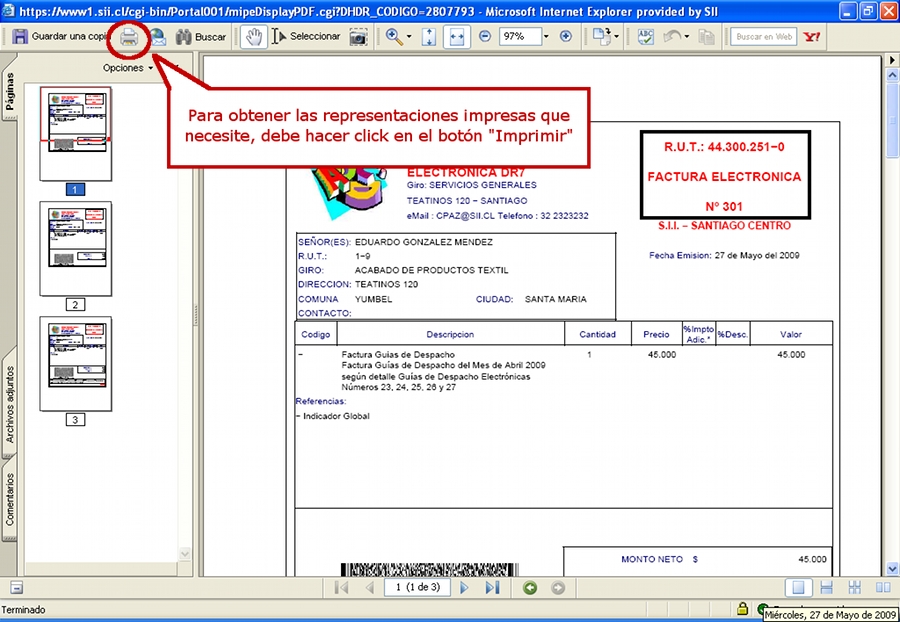Screen dimensions: 900x622
Task: Click the thumbnails panel scroll down arrow
Action: (x=185, y=554)
